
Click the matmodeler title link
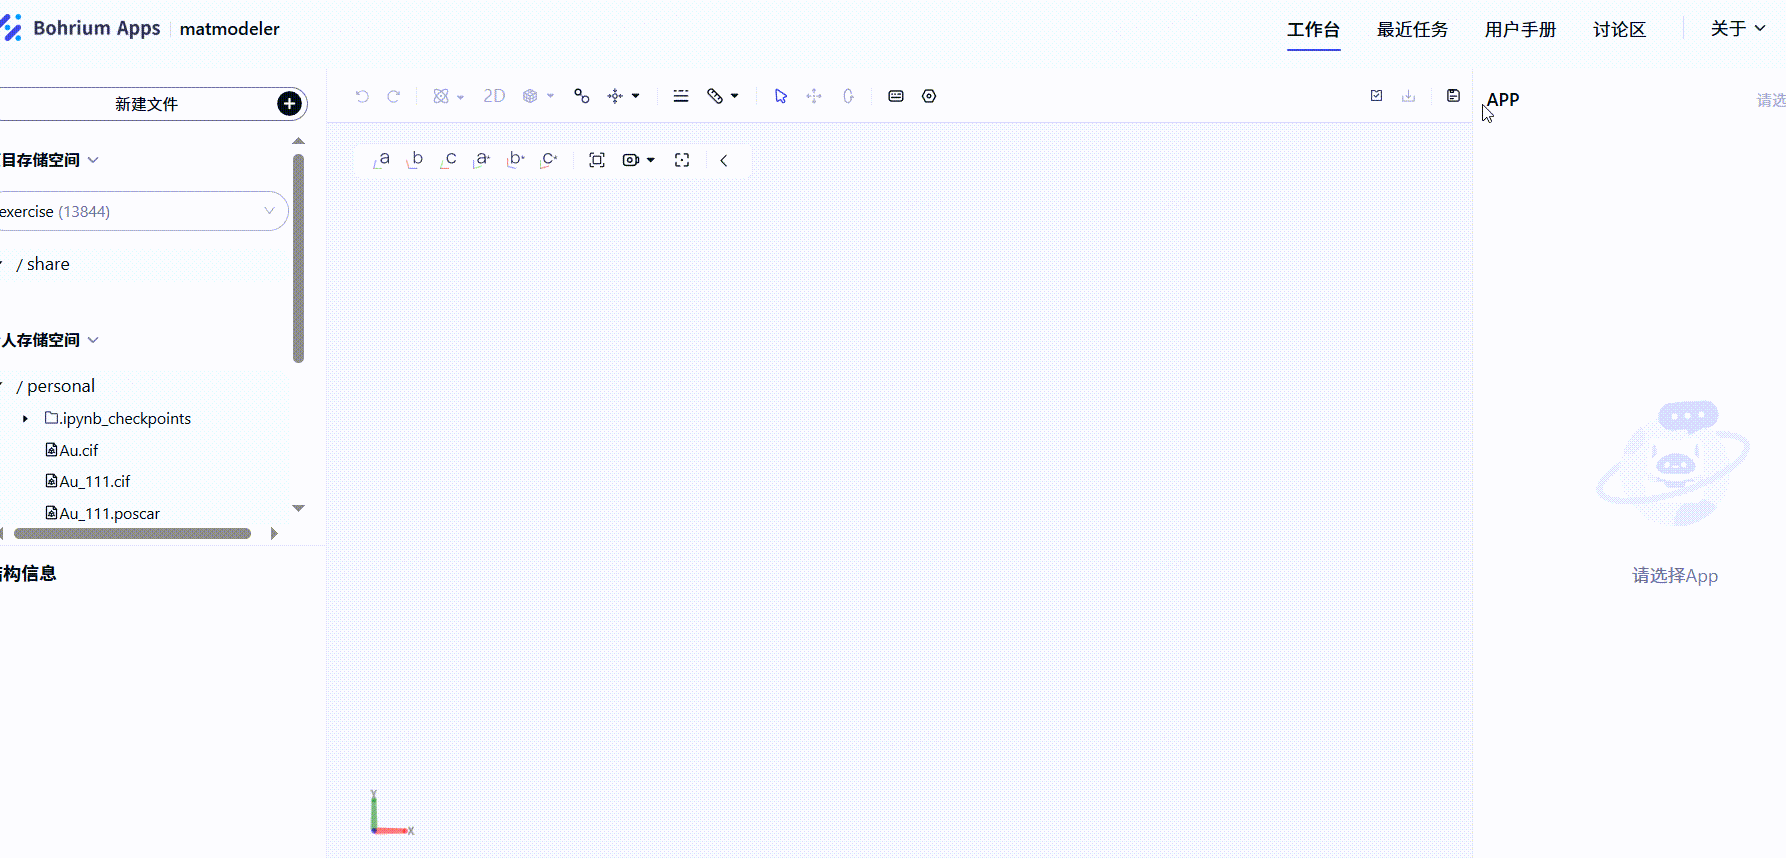229,29
